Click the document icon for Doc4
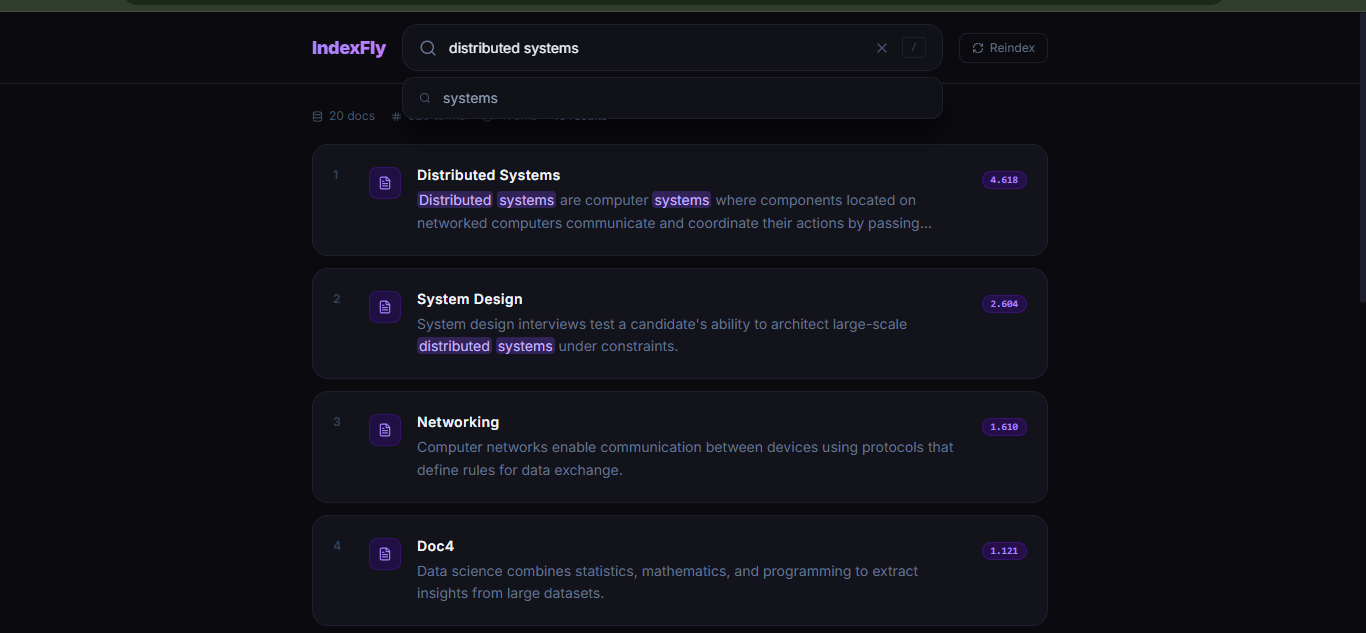 tap(385, 554)
